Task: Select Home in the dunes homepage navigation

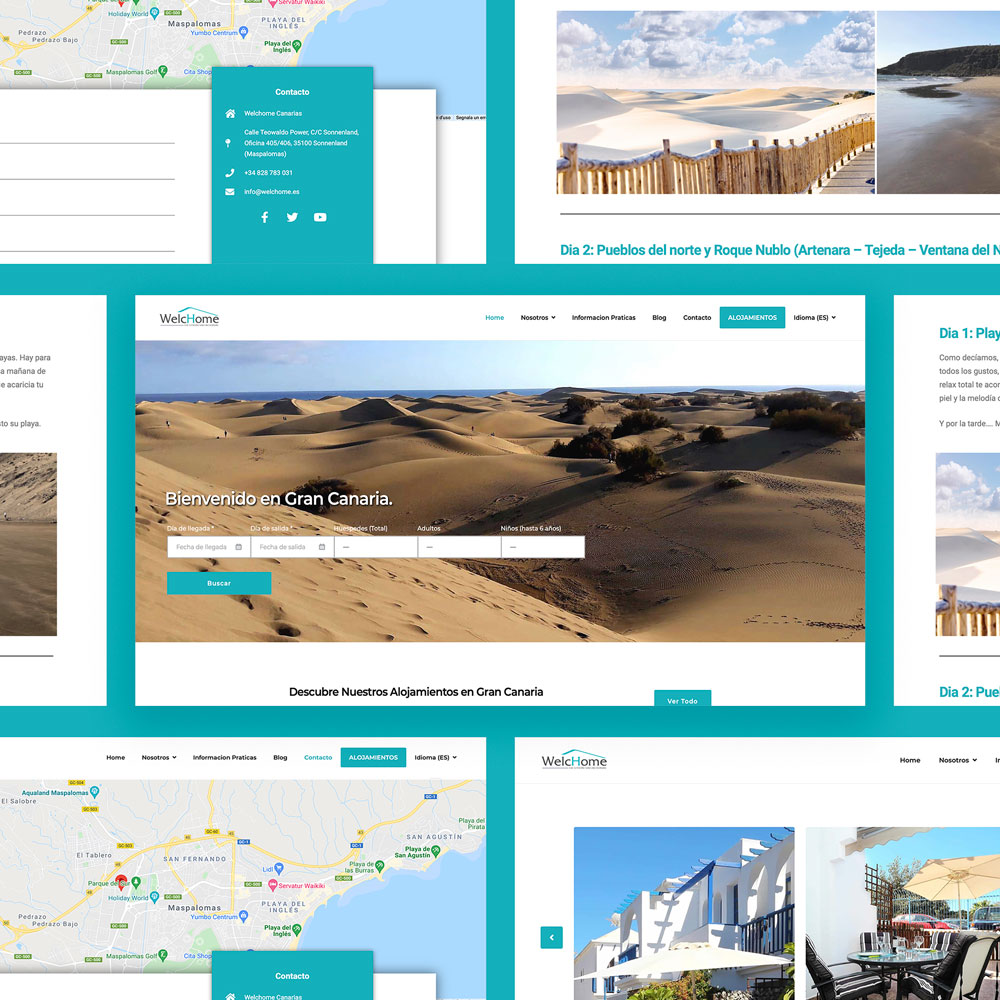Action: coord(495,318)
